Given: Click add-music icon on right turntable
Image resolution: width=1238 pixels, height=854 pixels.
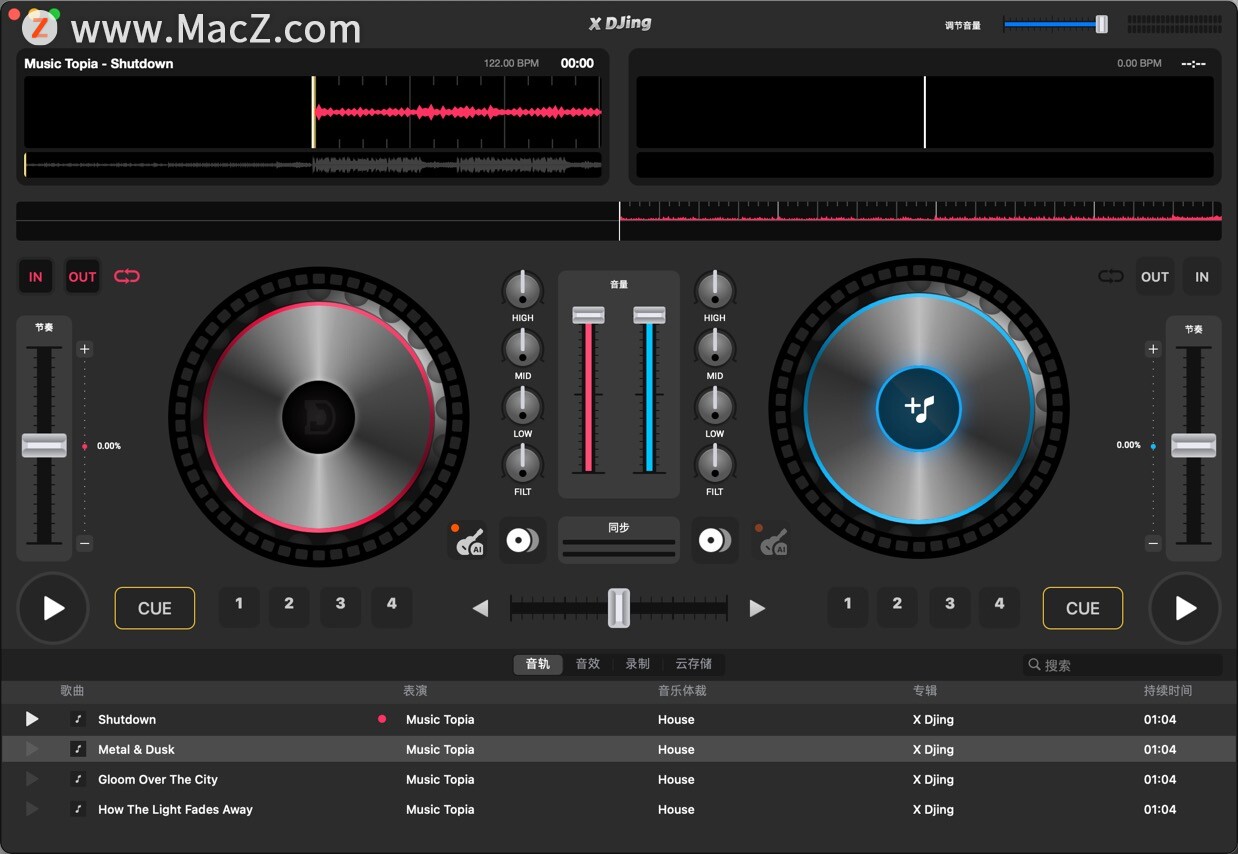Looking at the screenshot, I should [x=918, y=408].
